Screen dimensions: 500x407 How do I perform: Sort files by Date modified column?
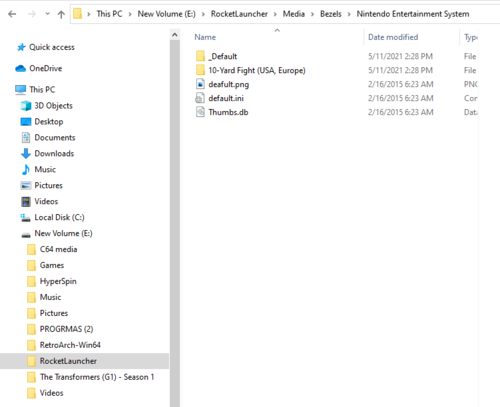click(x=393, y=37)
